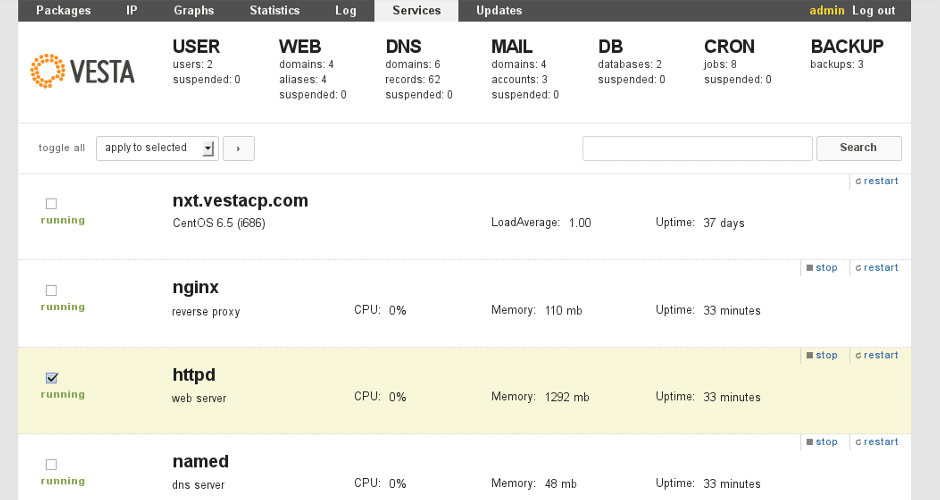Select the nginx service checkbox
The image size is (940, 500).
(x=52, y=291)
